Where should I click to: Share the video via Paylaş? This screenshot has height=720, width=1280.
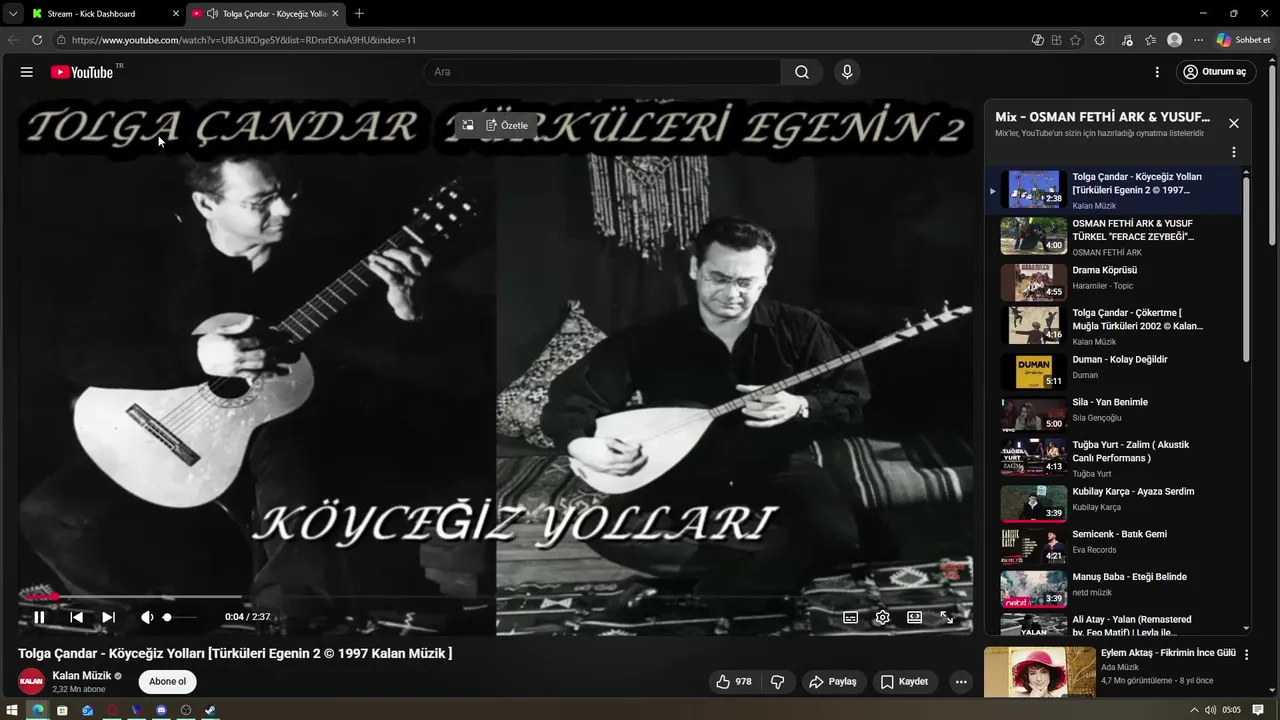[x=833, y=682]
